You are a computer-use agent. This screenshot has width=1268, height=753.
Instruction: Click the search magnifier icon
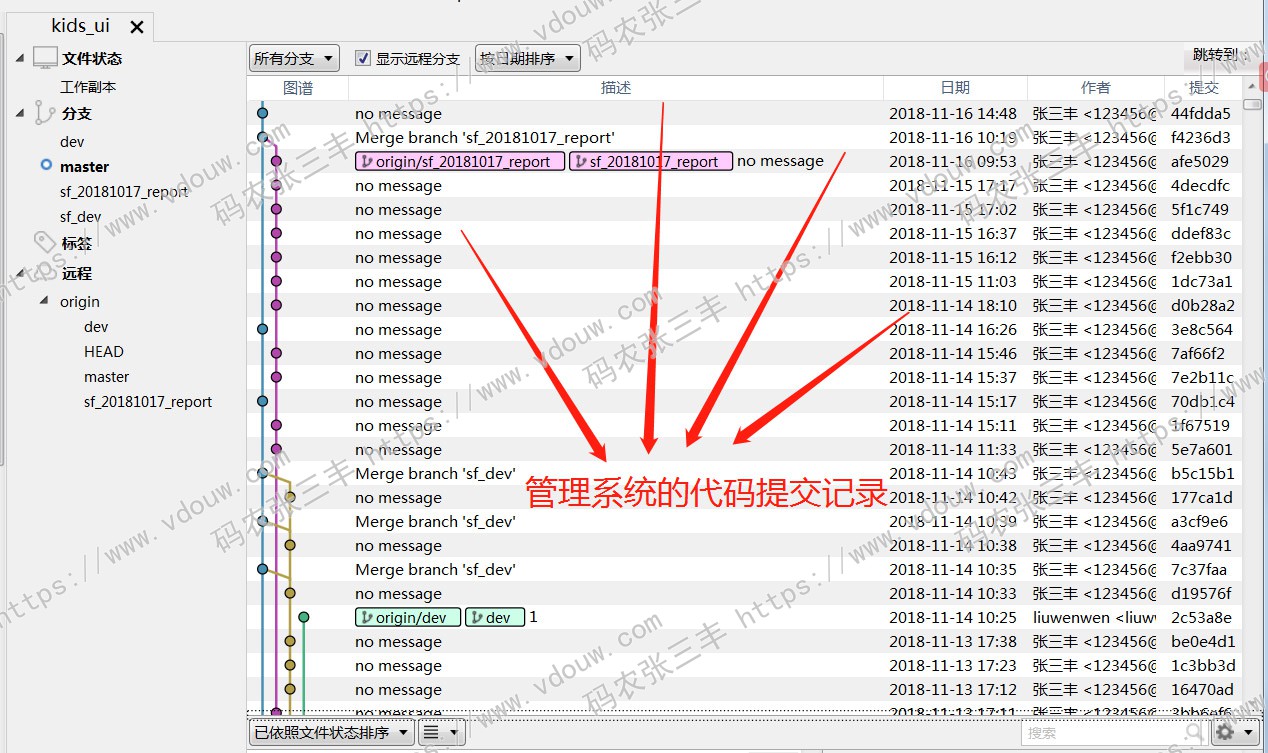coord(1192,733)
